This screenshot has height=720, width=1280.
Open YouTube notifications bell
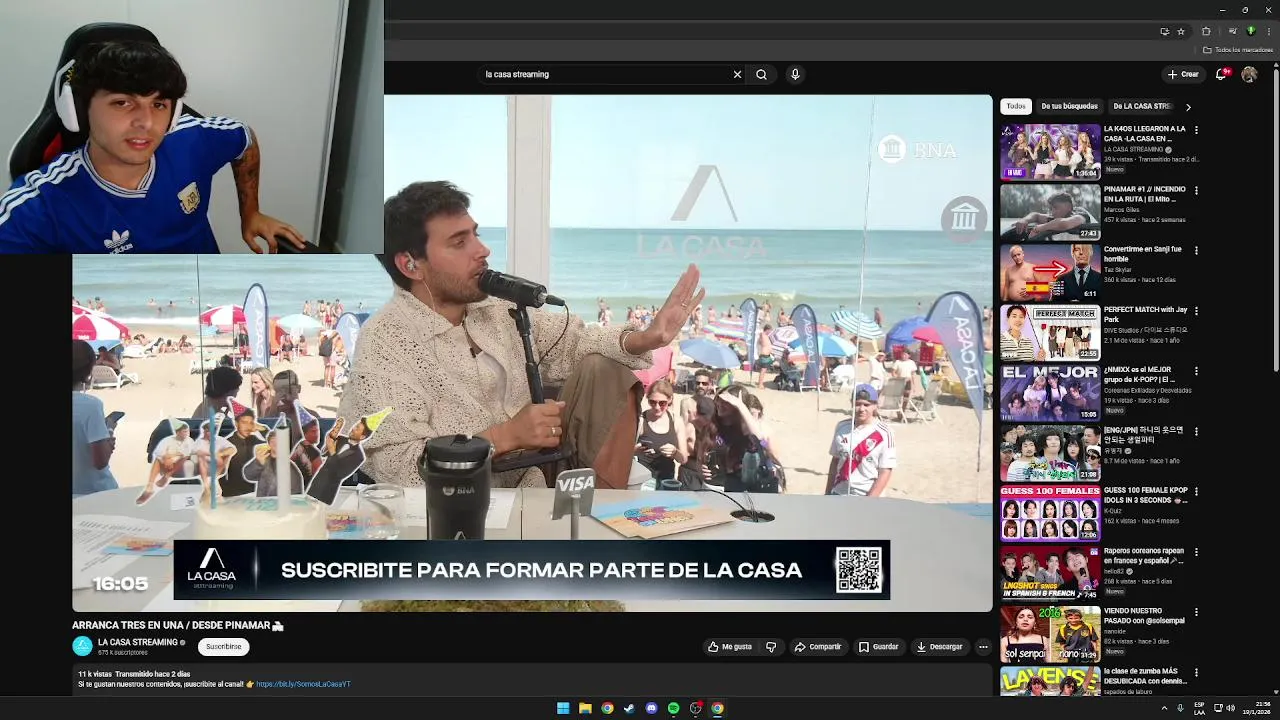1221,74
